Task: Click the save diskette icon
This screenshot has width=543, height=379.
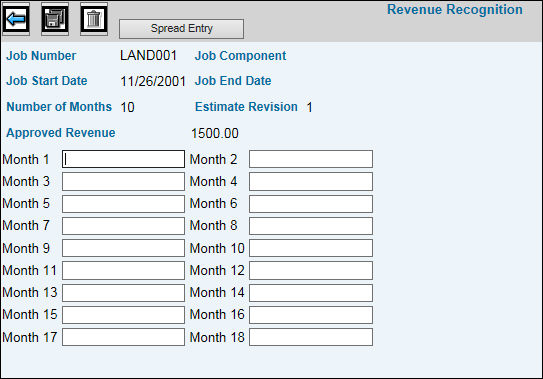Action: click(55, 19)
